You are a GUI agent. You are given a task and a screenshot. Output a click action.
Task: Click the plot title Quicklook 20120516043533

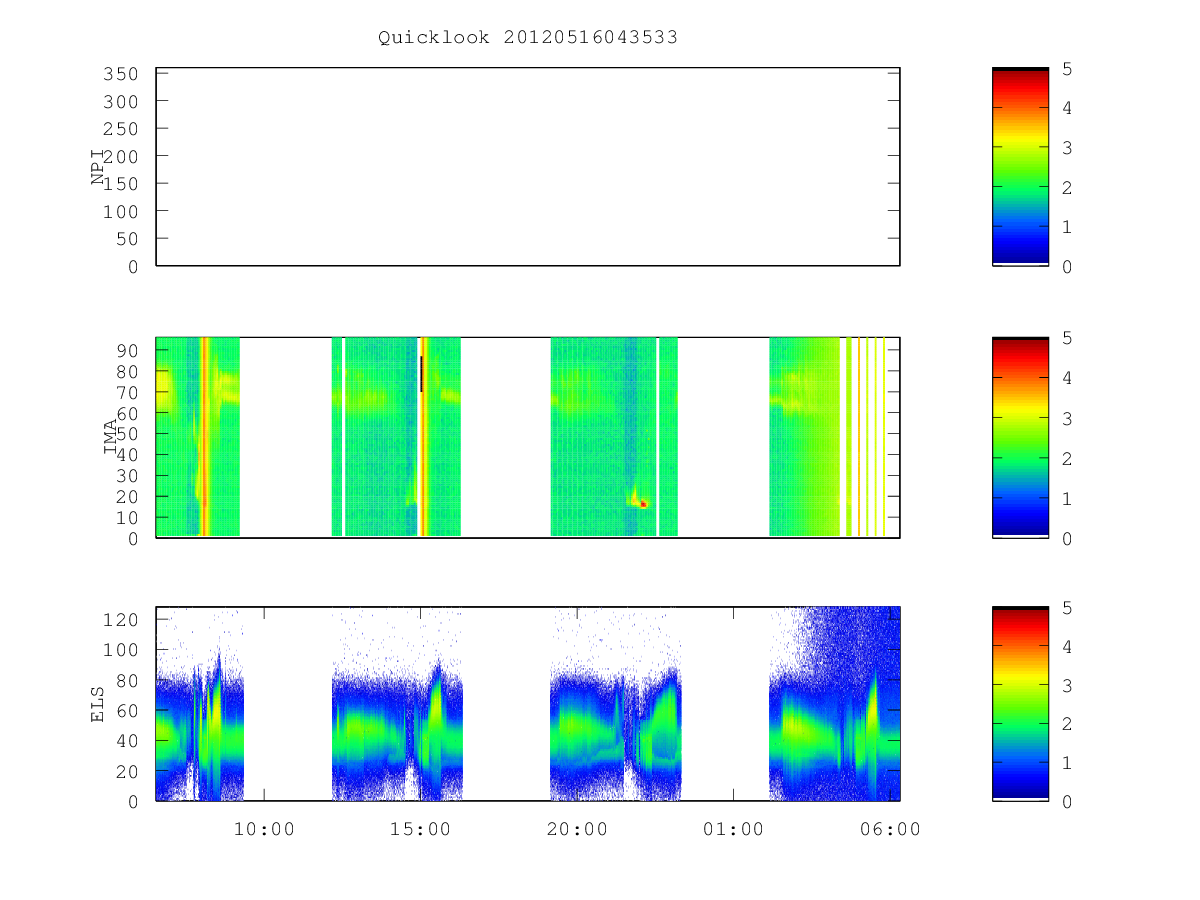point(528,38)
